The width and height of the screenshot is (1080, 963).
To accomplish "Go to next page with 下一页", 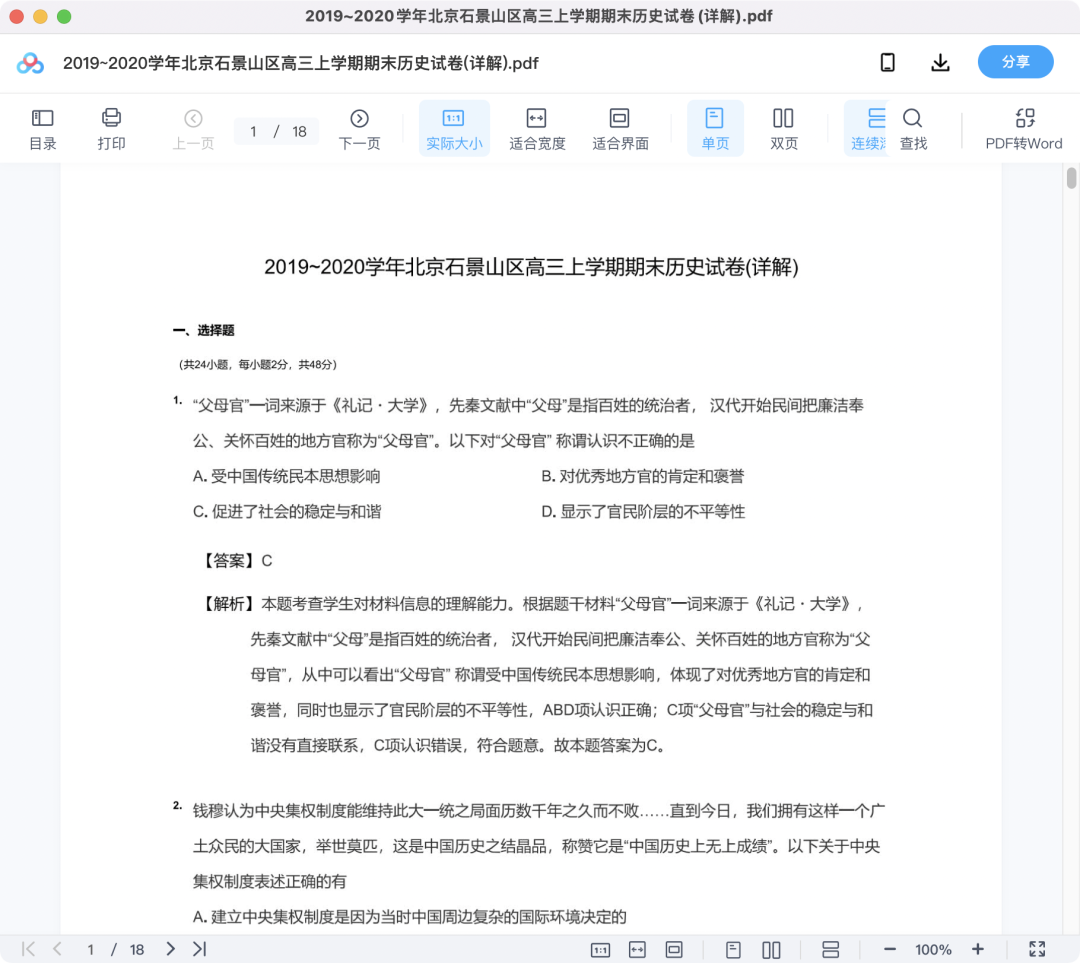I will tap(359, 129).
